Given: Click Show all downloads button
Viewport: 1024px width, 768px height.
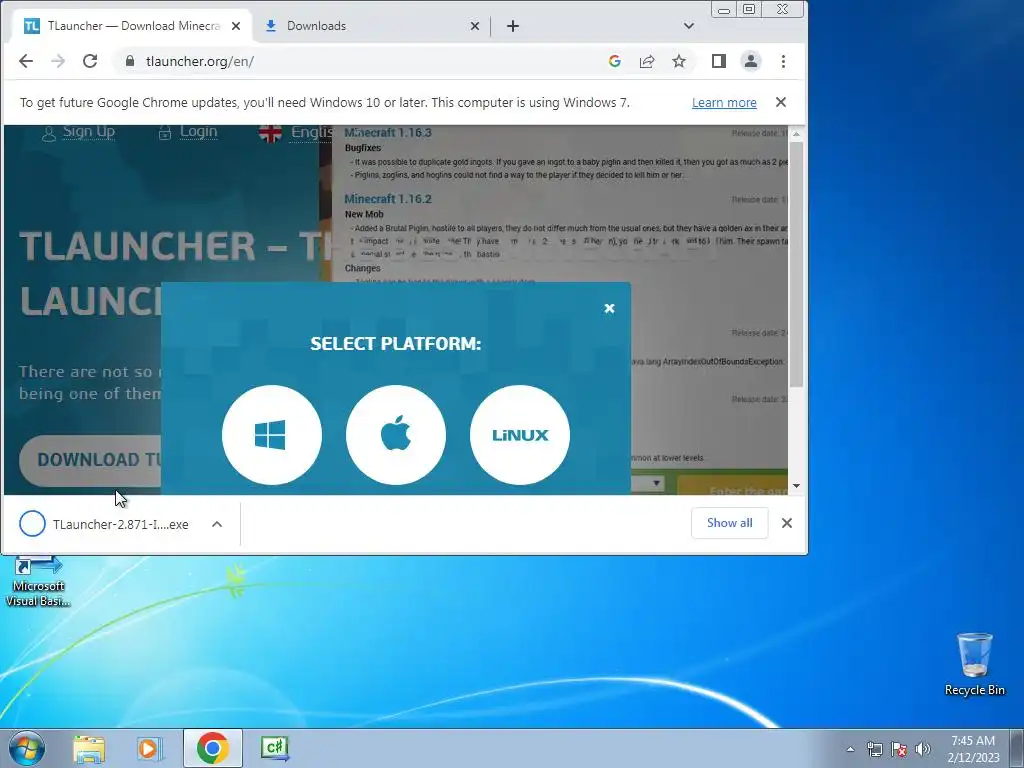Looking at the screenshot, I should pos(729,523).
